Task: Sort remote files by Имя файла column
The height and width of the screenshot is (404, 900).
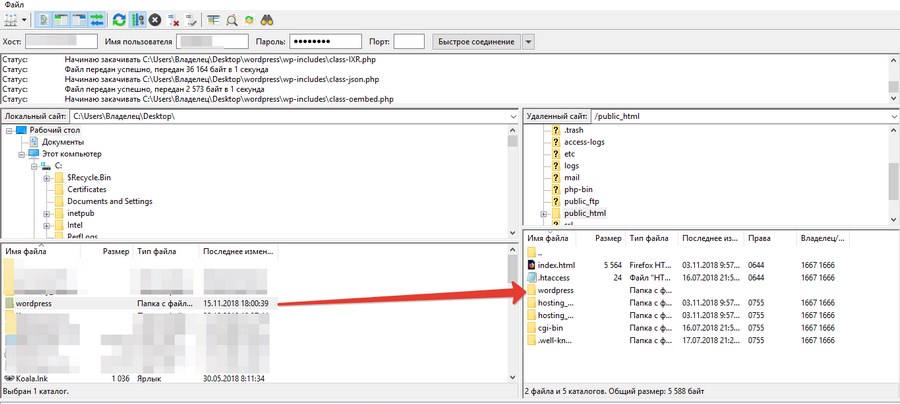Action: tap(555, 239)
